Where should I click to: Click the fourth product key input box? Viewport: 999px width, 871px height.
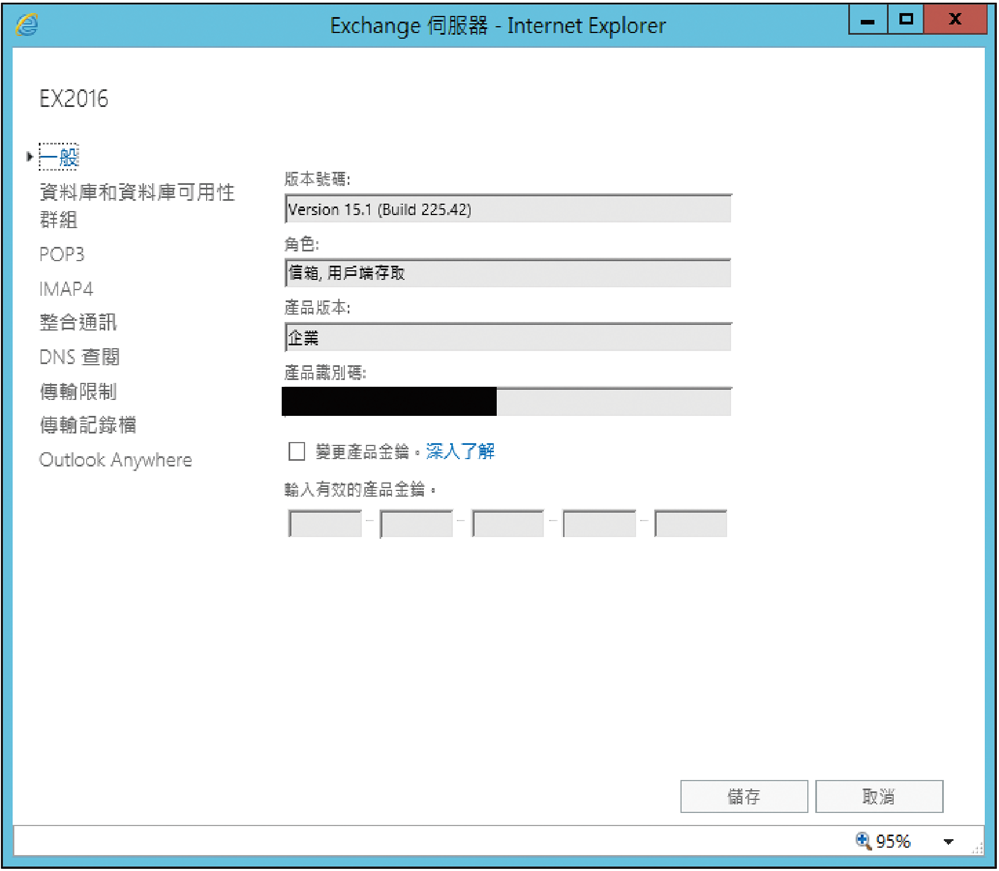tap(600, 524)
